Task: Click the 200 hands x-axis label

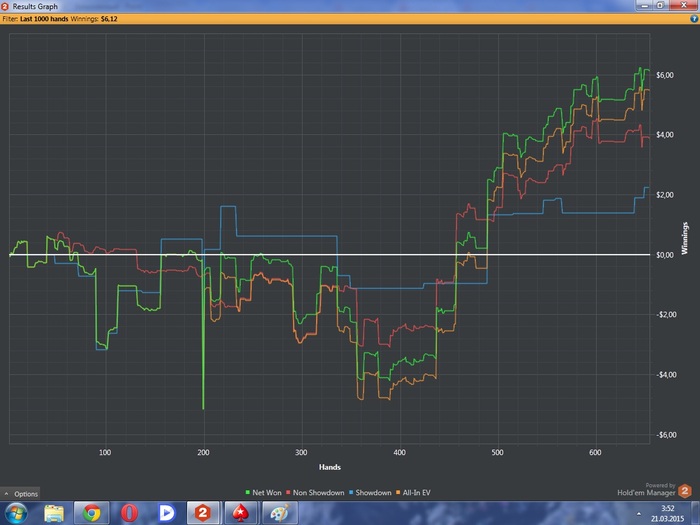Action: (x=203, y=452)
